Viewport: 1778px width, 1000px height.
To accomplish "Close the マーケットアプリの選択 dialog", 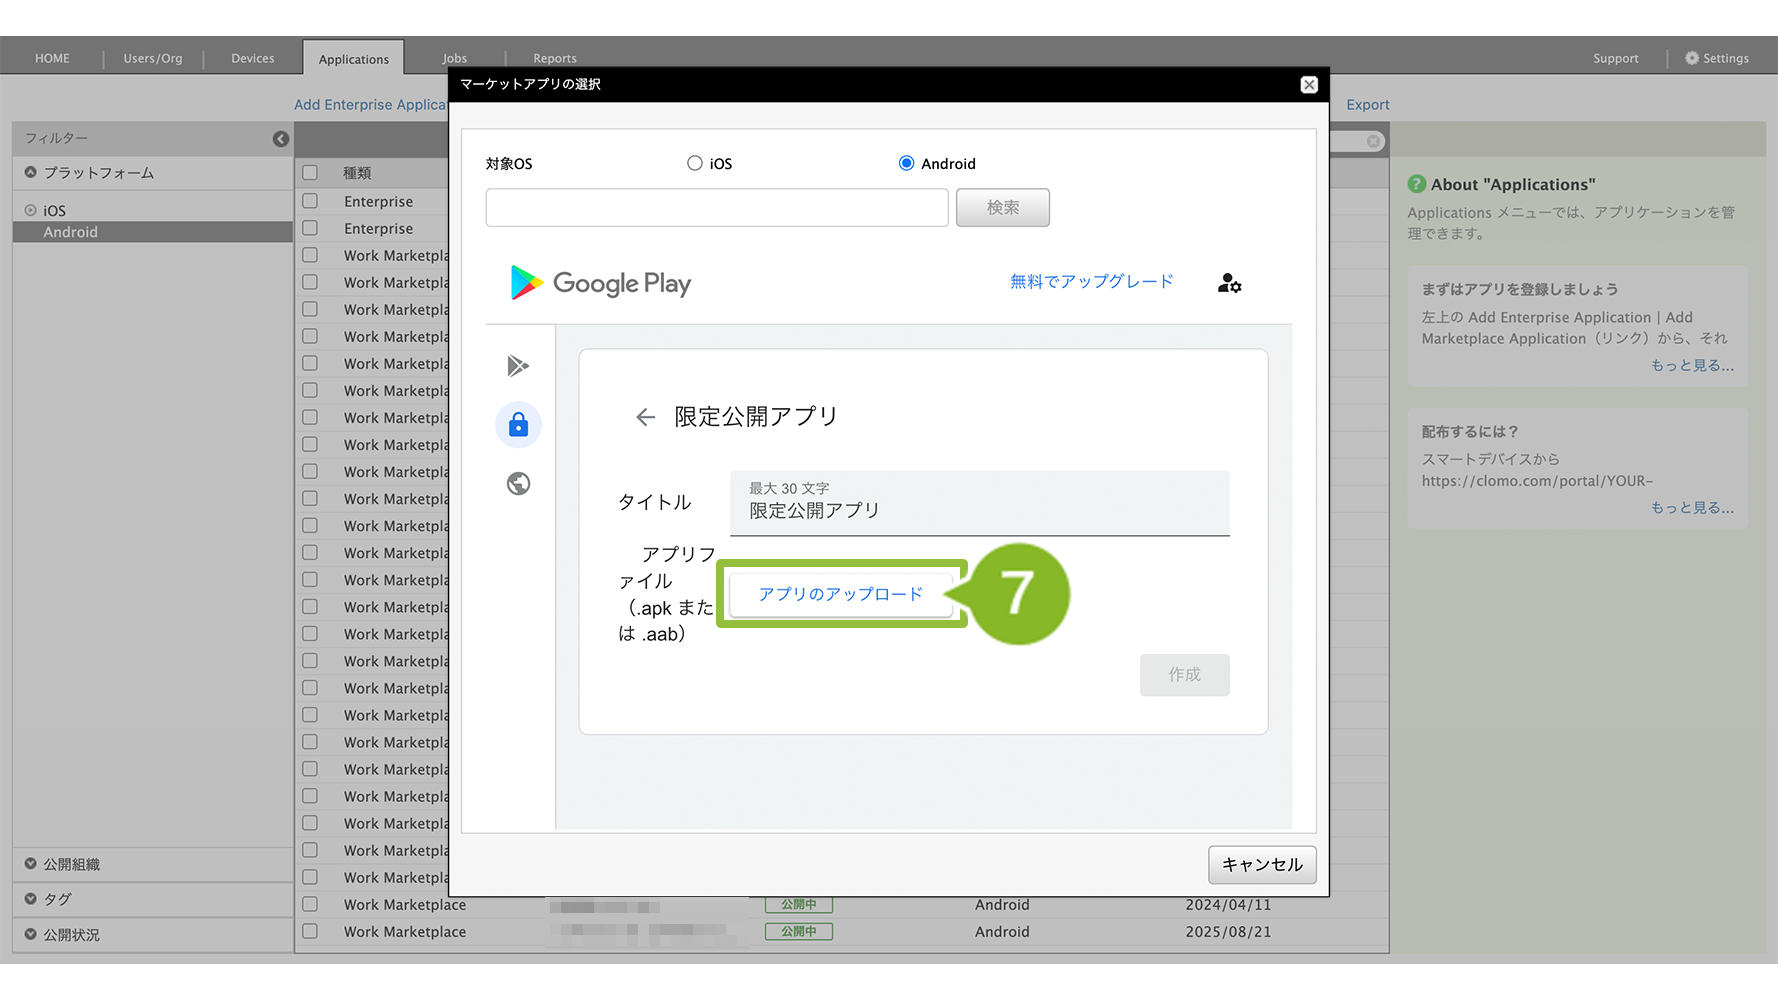I will tap(1308, 85).
